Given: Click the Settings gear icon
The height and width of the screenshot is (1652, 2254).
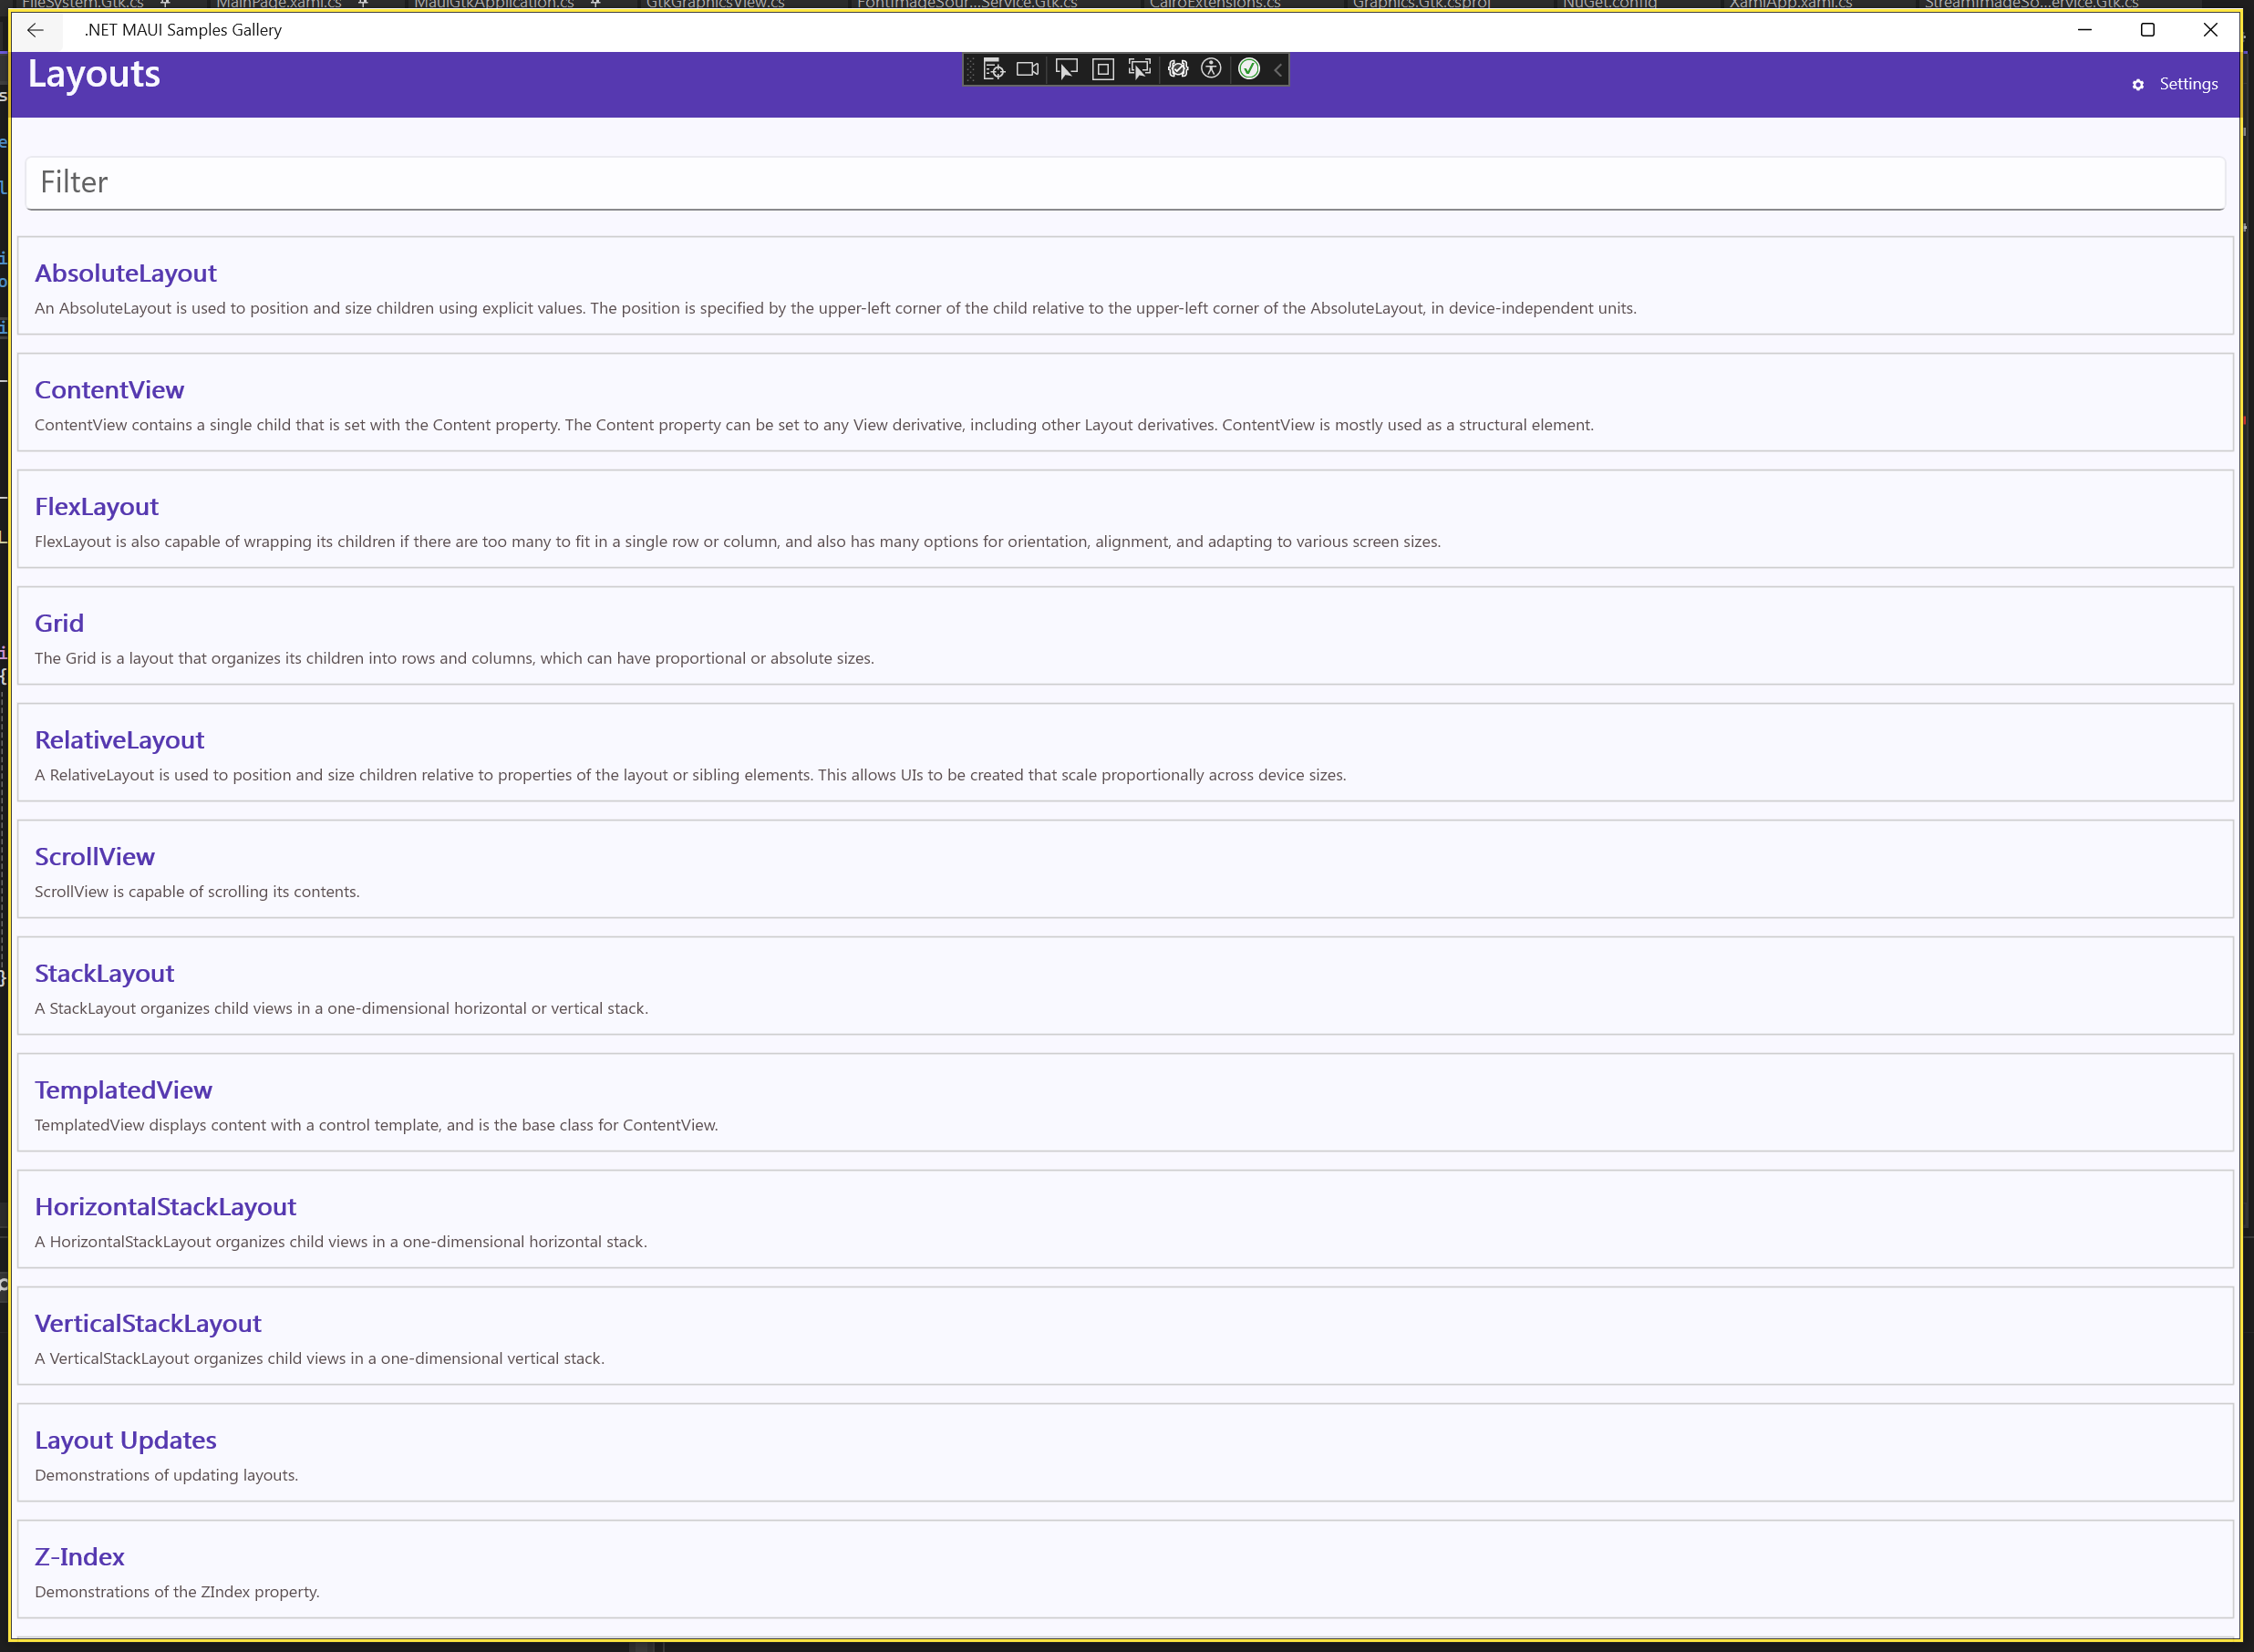Looking at the screenshot, I should pos(2138,85).
